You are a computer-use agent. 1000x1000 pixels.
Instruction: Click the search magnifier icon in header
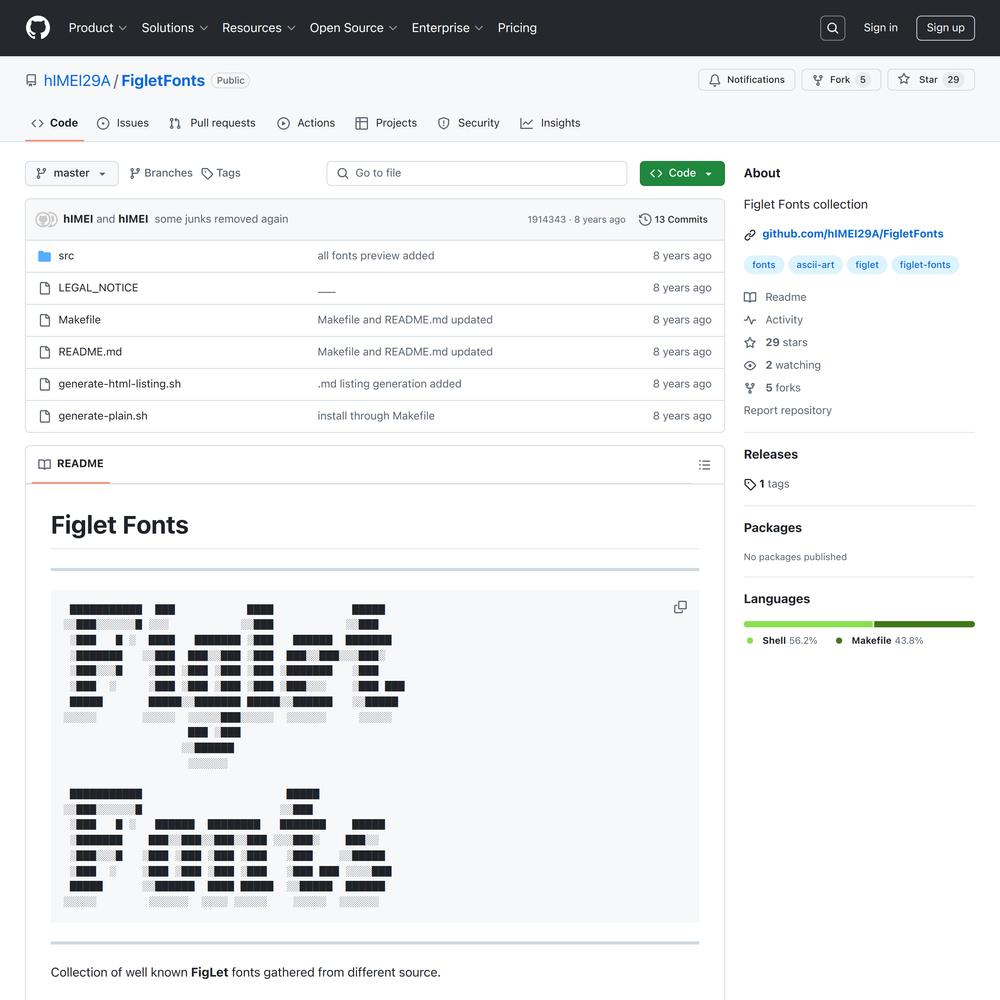pyautogui.click(x=832, y=28)
